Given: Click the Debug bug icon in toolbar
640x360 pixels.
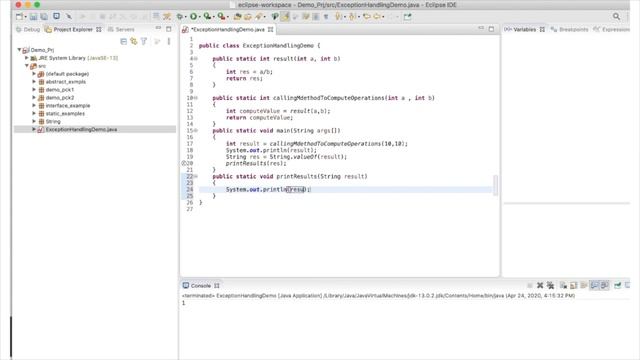Looking at the screenshot, I should (180, 16).
